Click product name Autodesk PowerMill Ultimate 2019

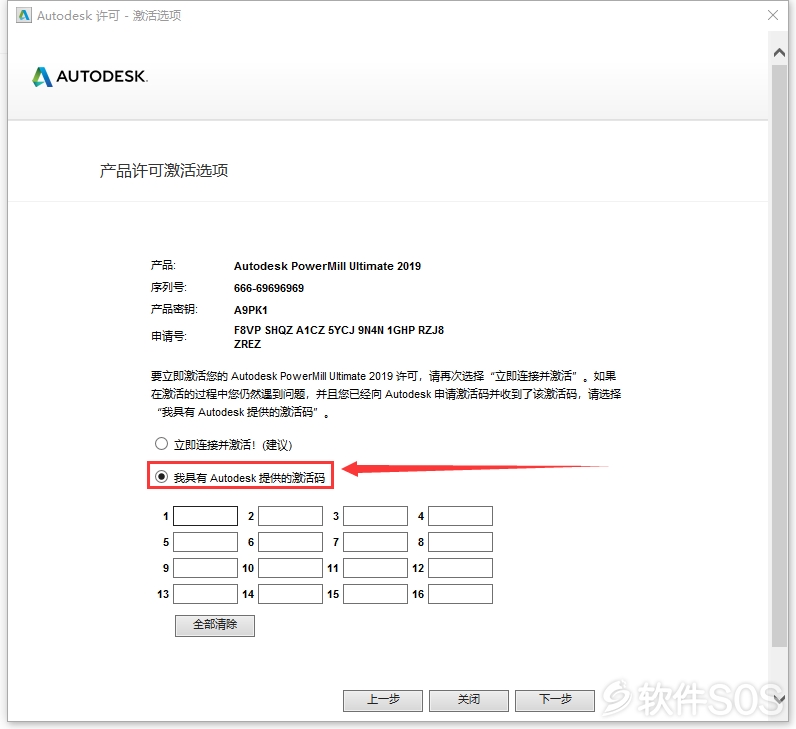pyautogui.click(x=327, y=266)
